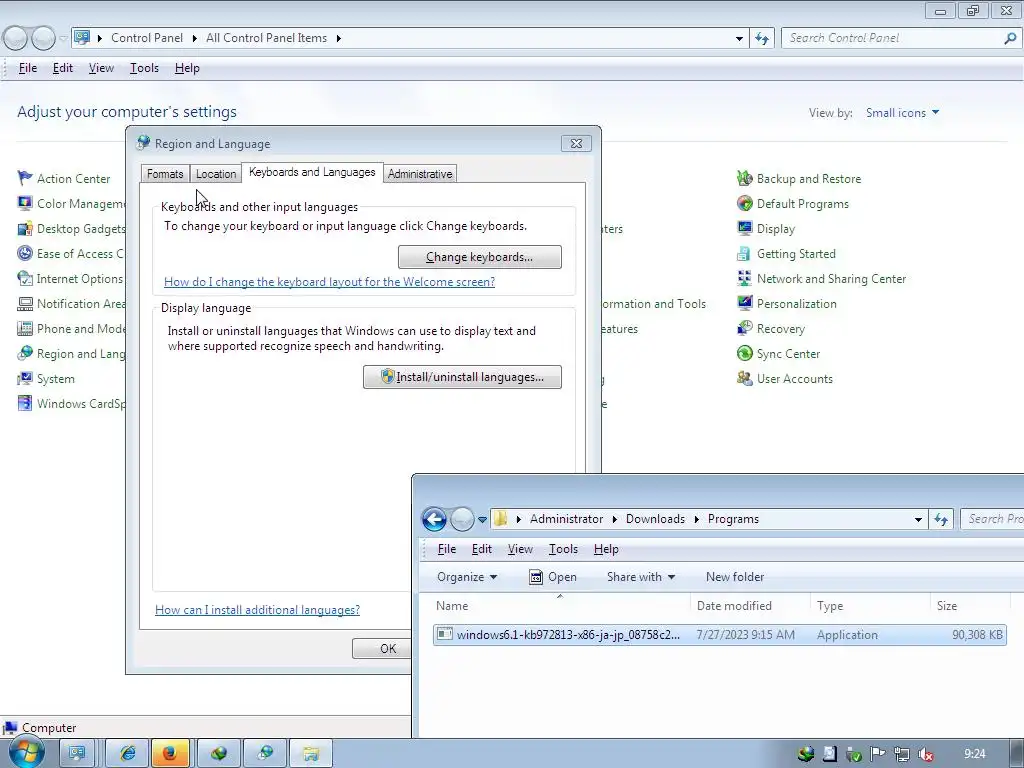Click Internet Explorer icon in taskbar
The width and height of the screenshot is (1024, 768).
click(127, 754)
